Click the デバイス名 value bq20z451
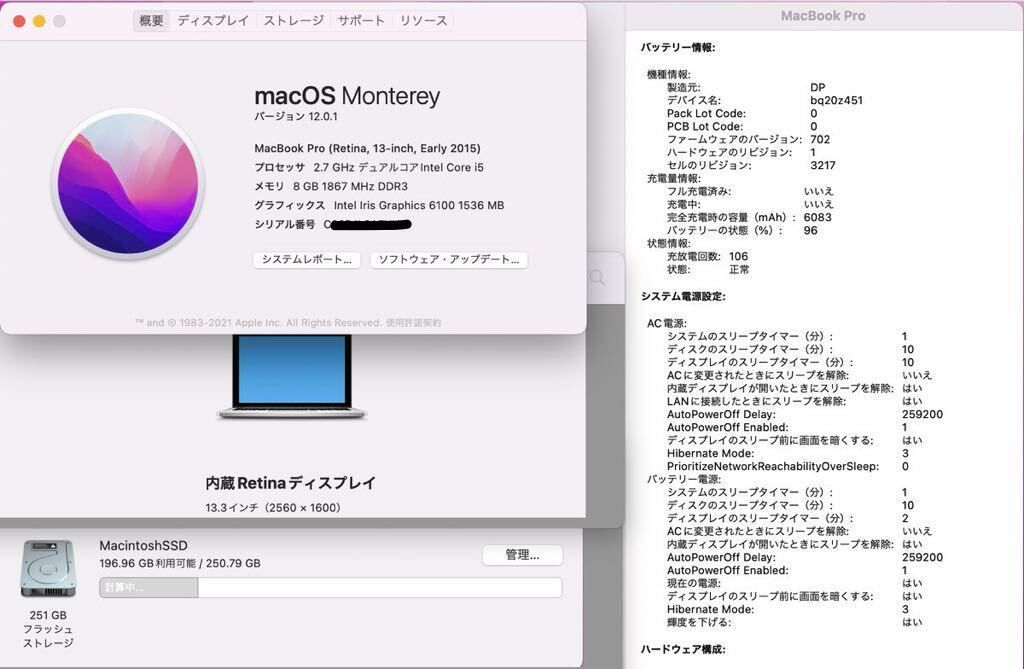 836,101
